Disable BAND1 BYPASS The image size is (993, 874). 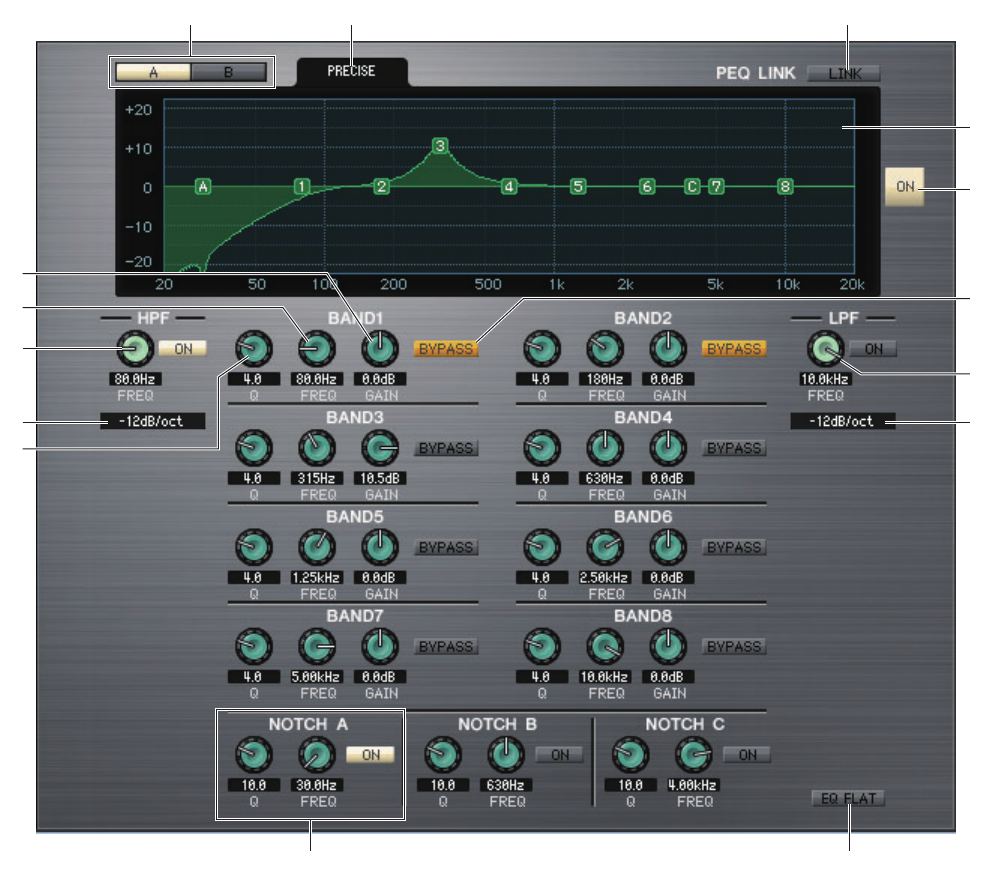[x=446, y=349]
